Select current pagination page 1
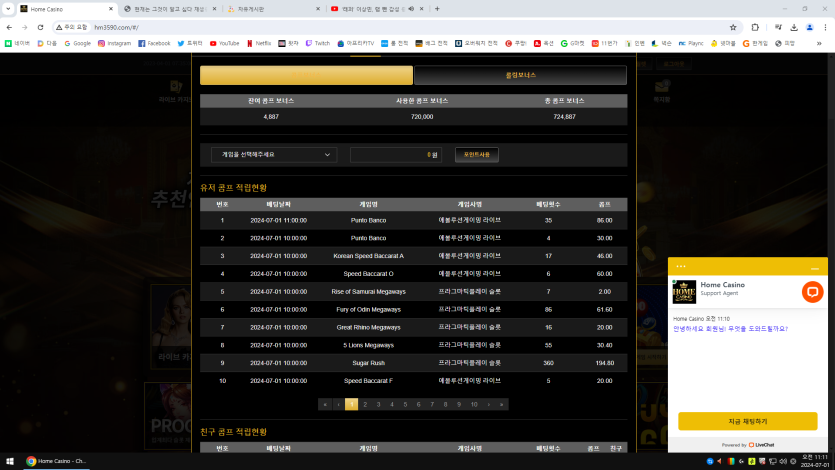 pyautogui.click(x=351, y=405)
